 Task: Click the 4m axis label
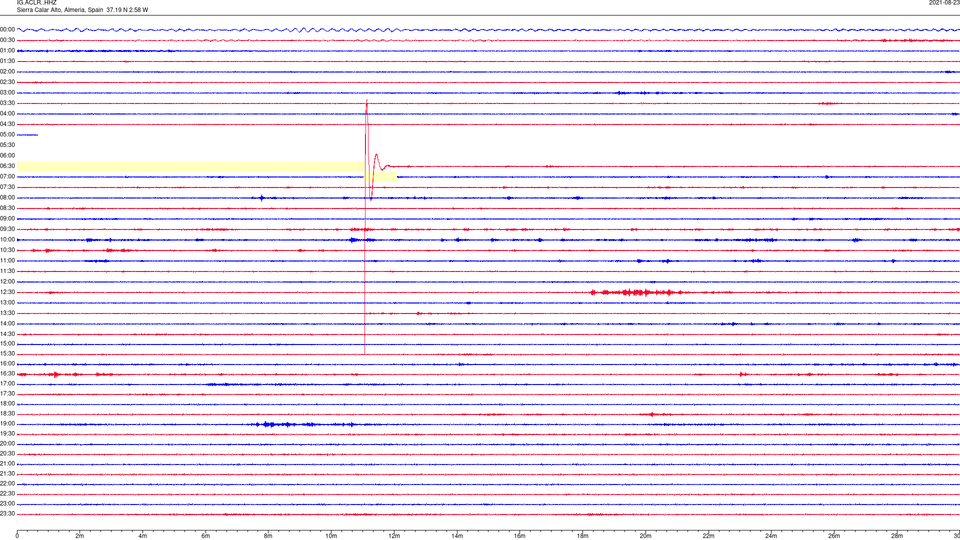pyautogui.click(x=143, y=536)
